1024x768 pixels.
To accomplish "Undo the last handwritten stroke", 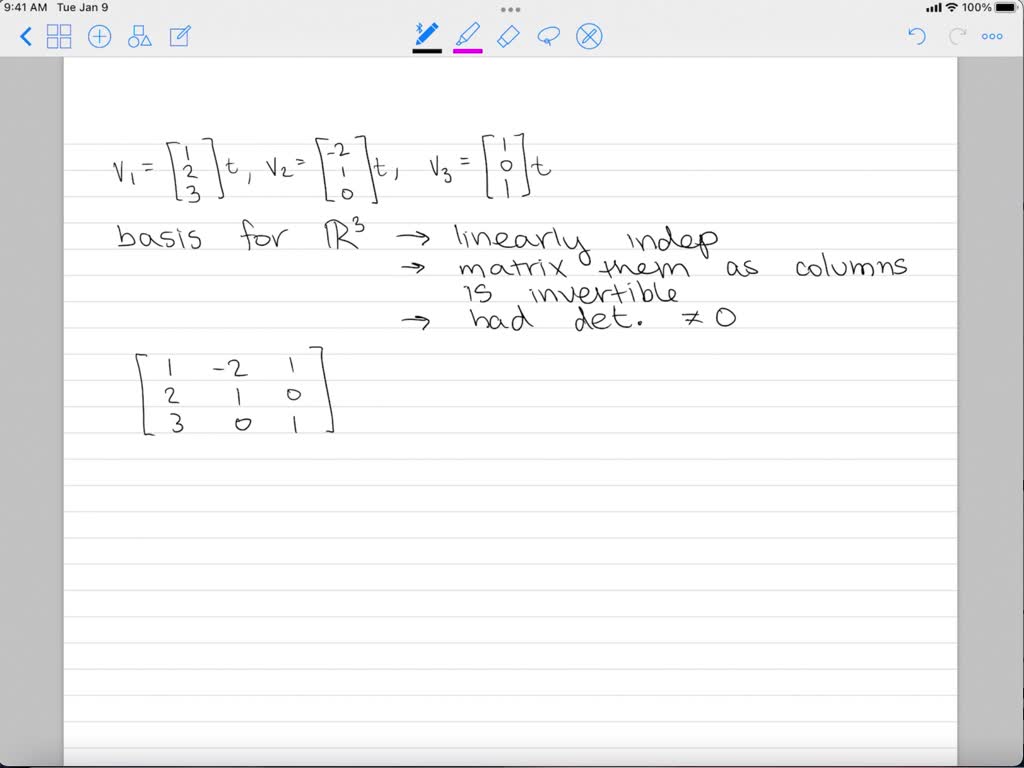I will [917, 36].
